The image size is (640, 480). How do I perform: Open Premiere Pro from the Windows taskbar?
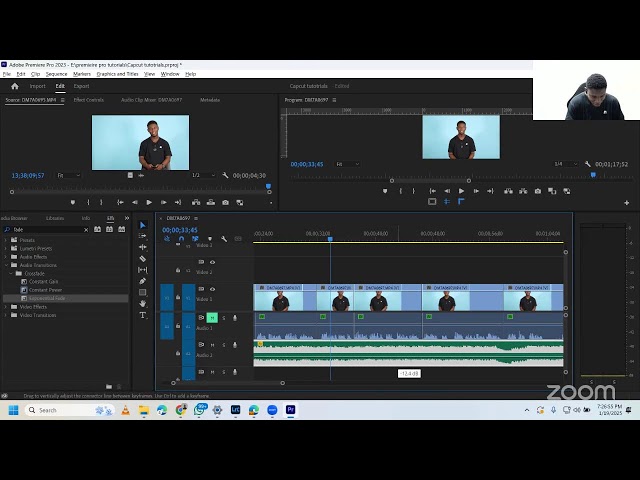pos(290,409)
